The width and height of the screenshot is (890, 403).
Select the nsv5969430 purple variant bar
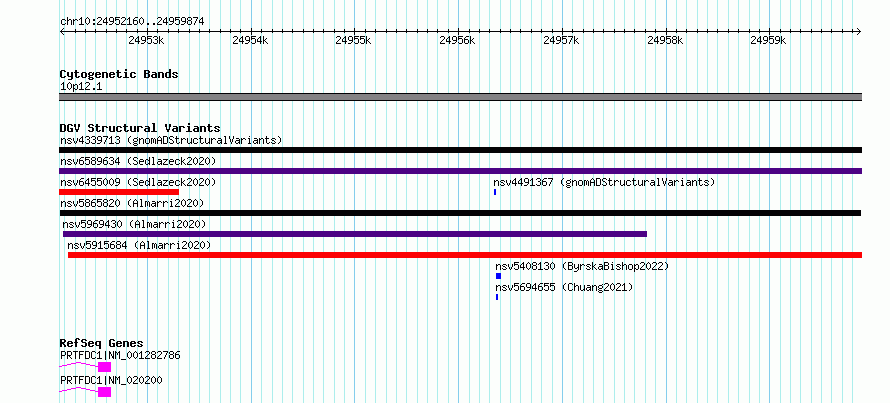pyautogui.click(x=355, y=234)
